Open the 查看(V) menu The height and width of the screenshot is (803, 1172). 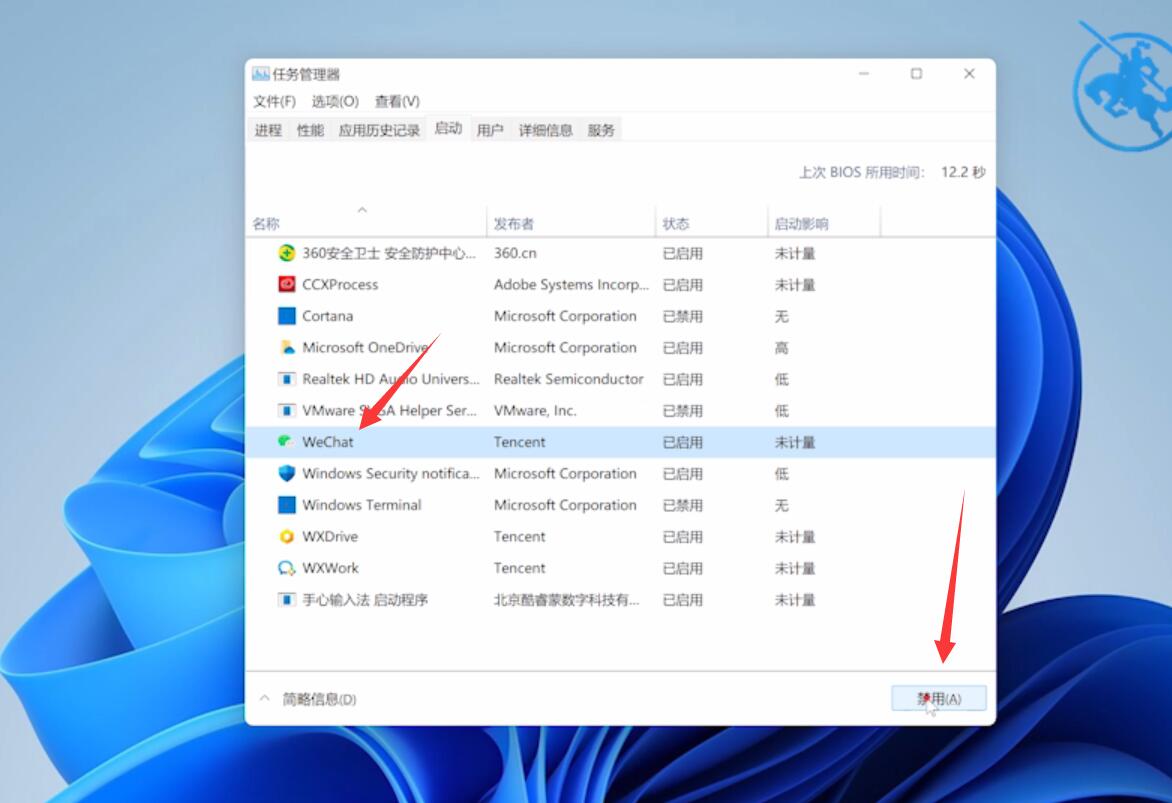(x=397, y=101)
